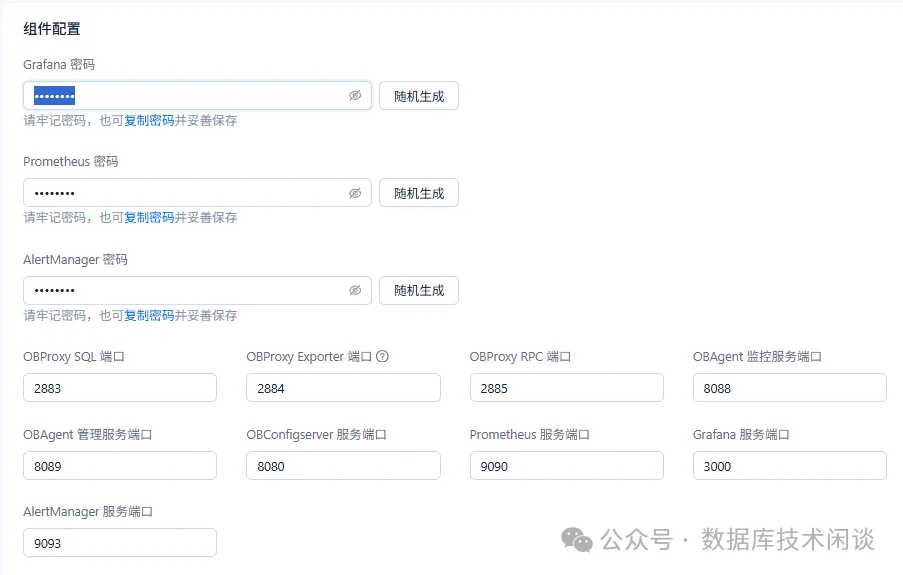
Task: Click the Prometheus 服务端口 label
Action: click(530, 435)
